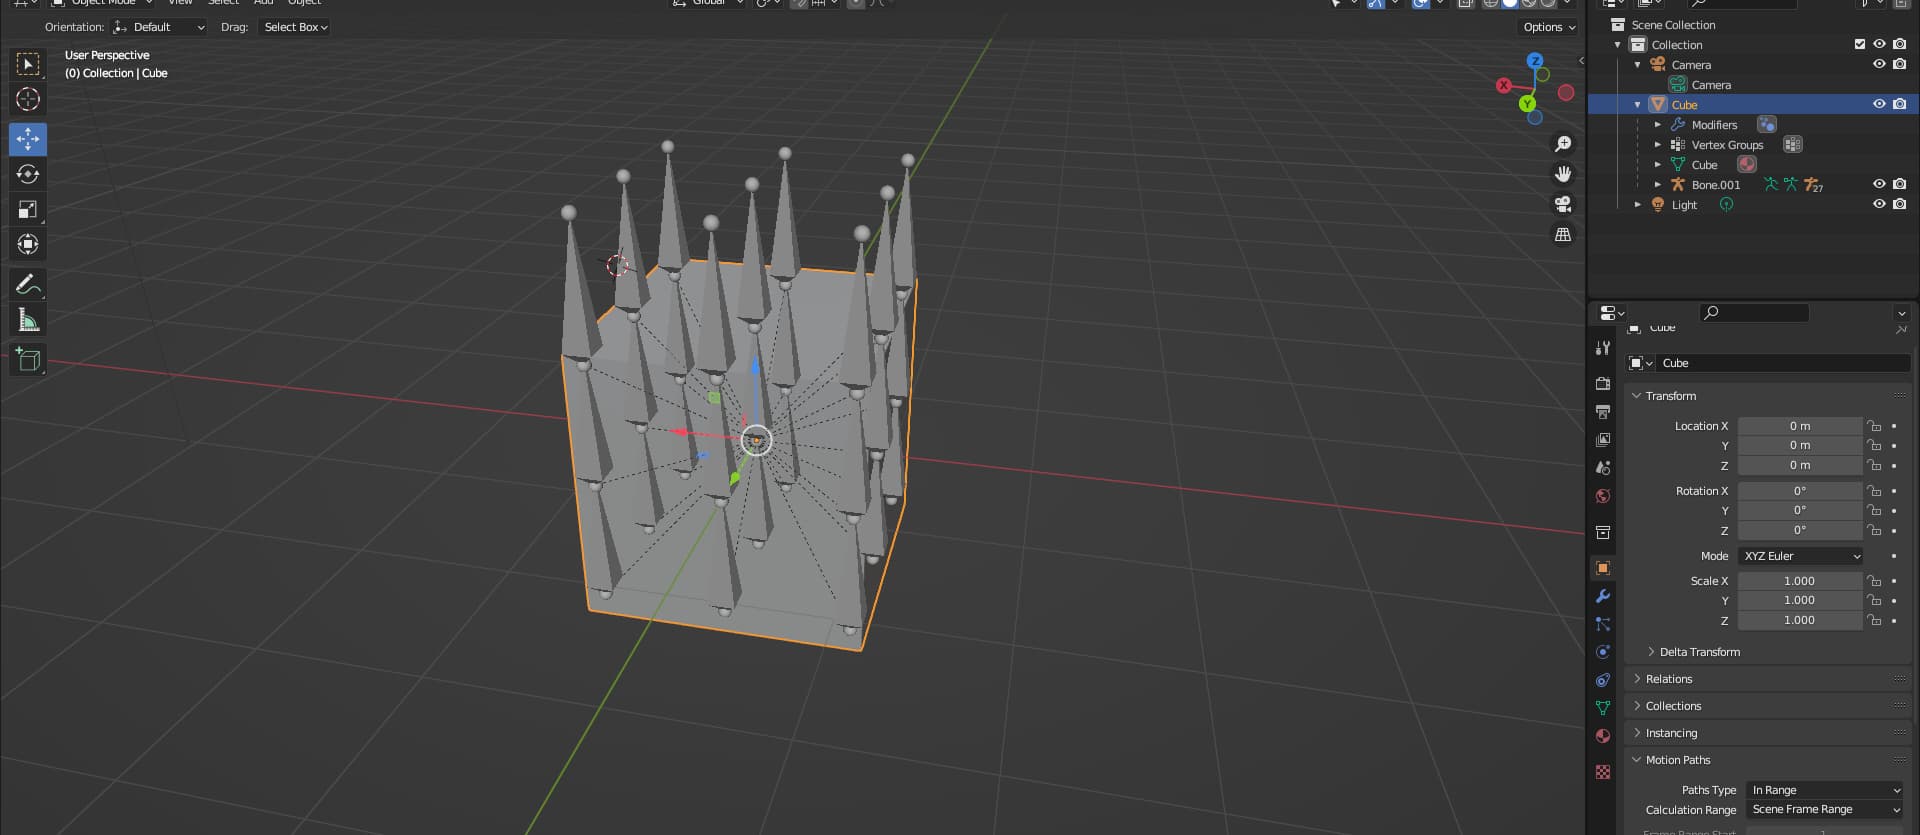1920x835 pixels.
Task: Open the Physics properties tab
Action: pyautogui.click(x=1603, y=652)
